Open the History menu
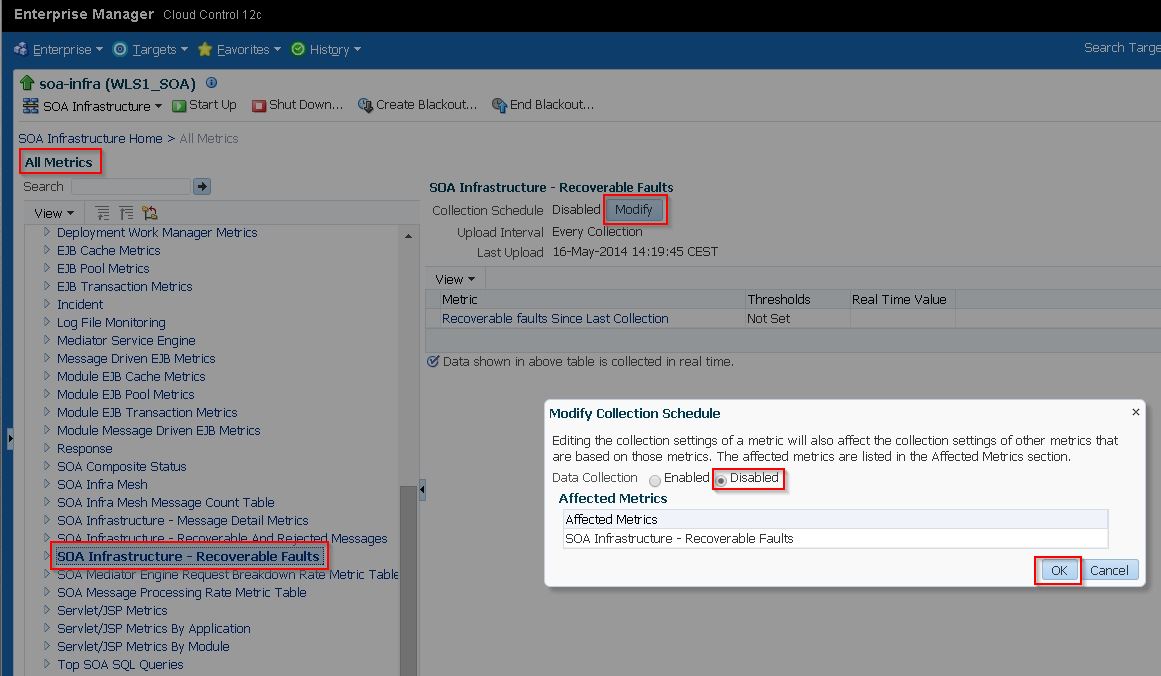1161x676 pixels. tap(327, 48)
